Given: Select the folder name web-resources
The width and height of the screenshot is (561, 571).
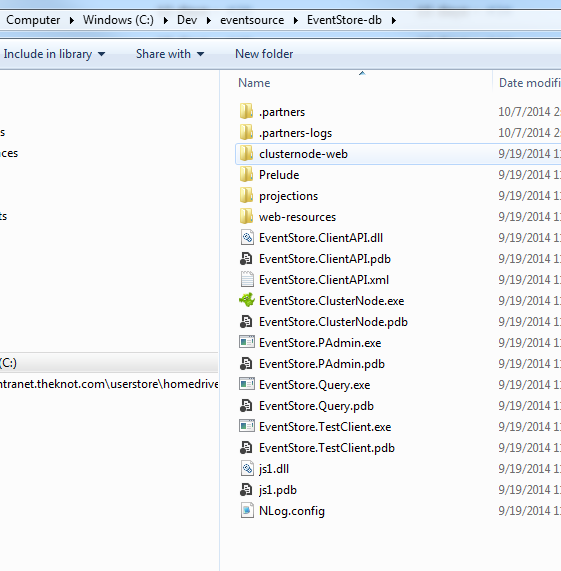Looking at the screenshot, I should click(x=297, y=217).
